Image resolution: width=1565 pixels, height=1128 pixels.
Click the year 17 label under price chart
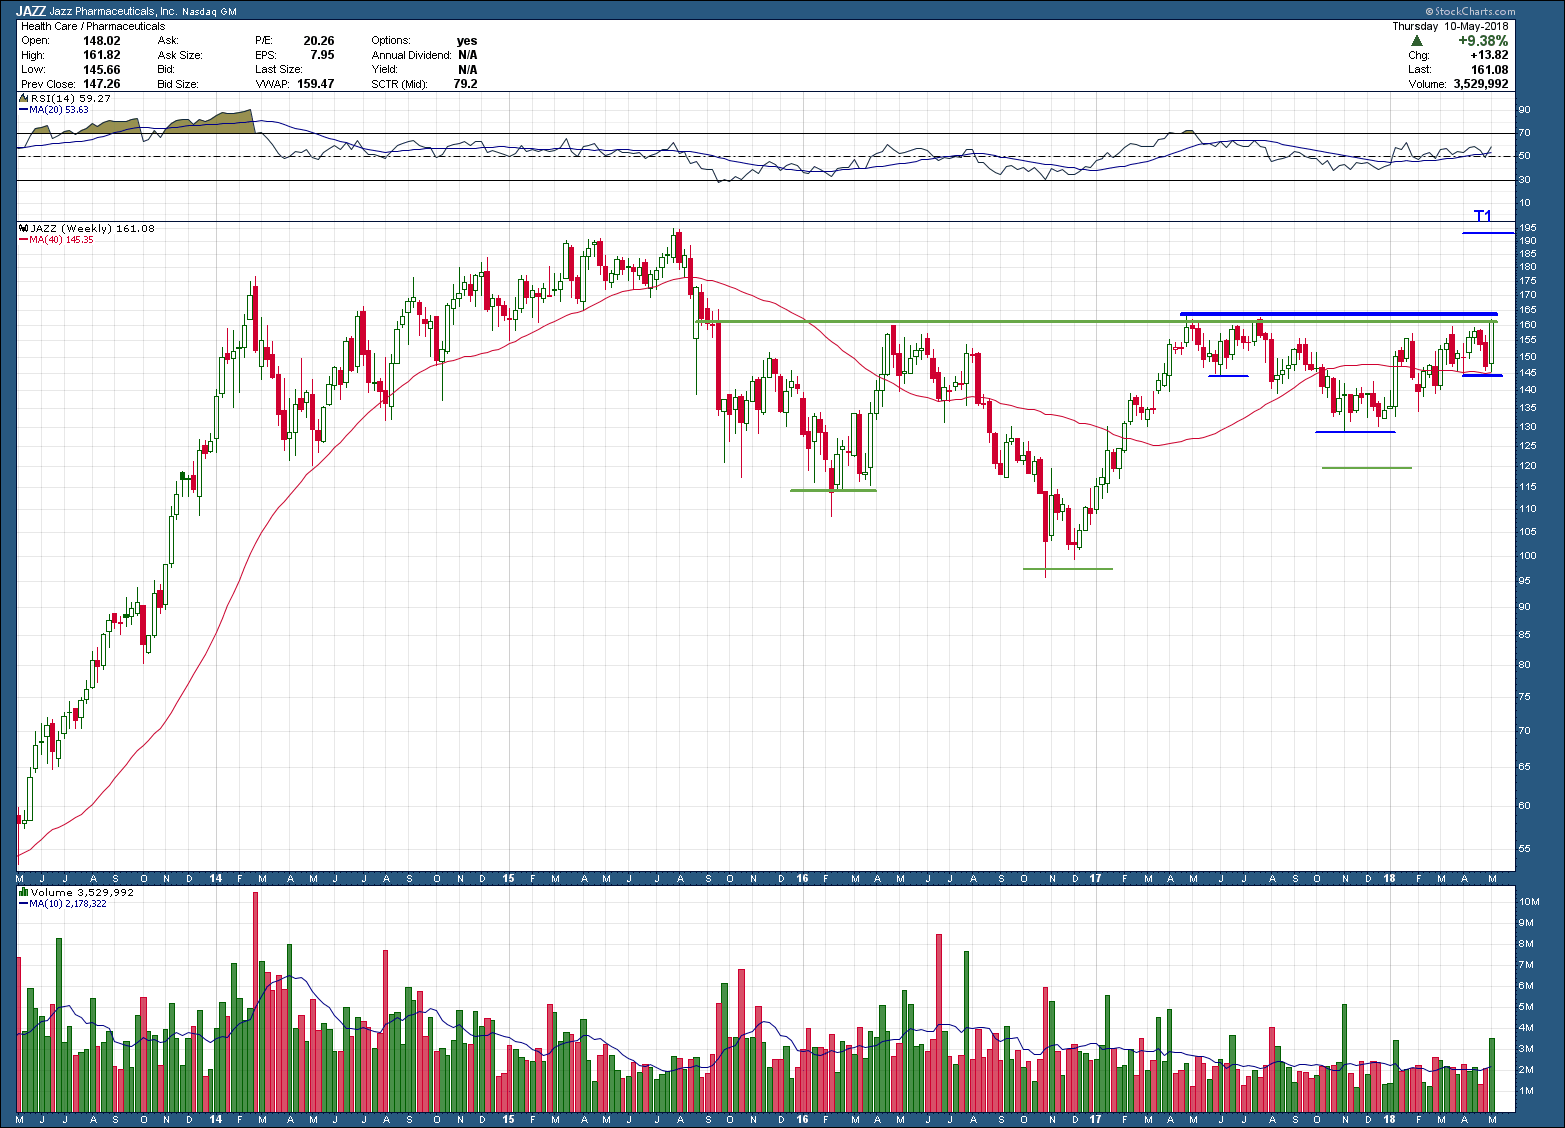tap(1095, 879)
